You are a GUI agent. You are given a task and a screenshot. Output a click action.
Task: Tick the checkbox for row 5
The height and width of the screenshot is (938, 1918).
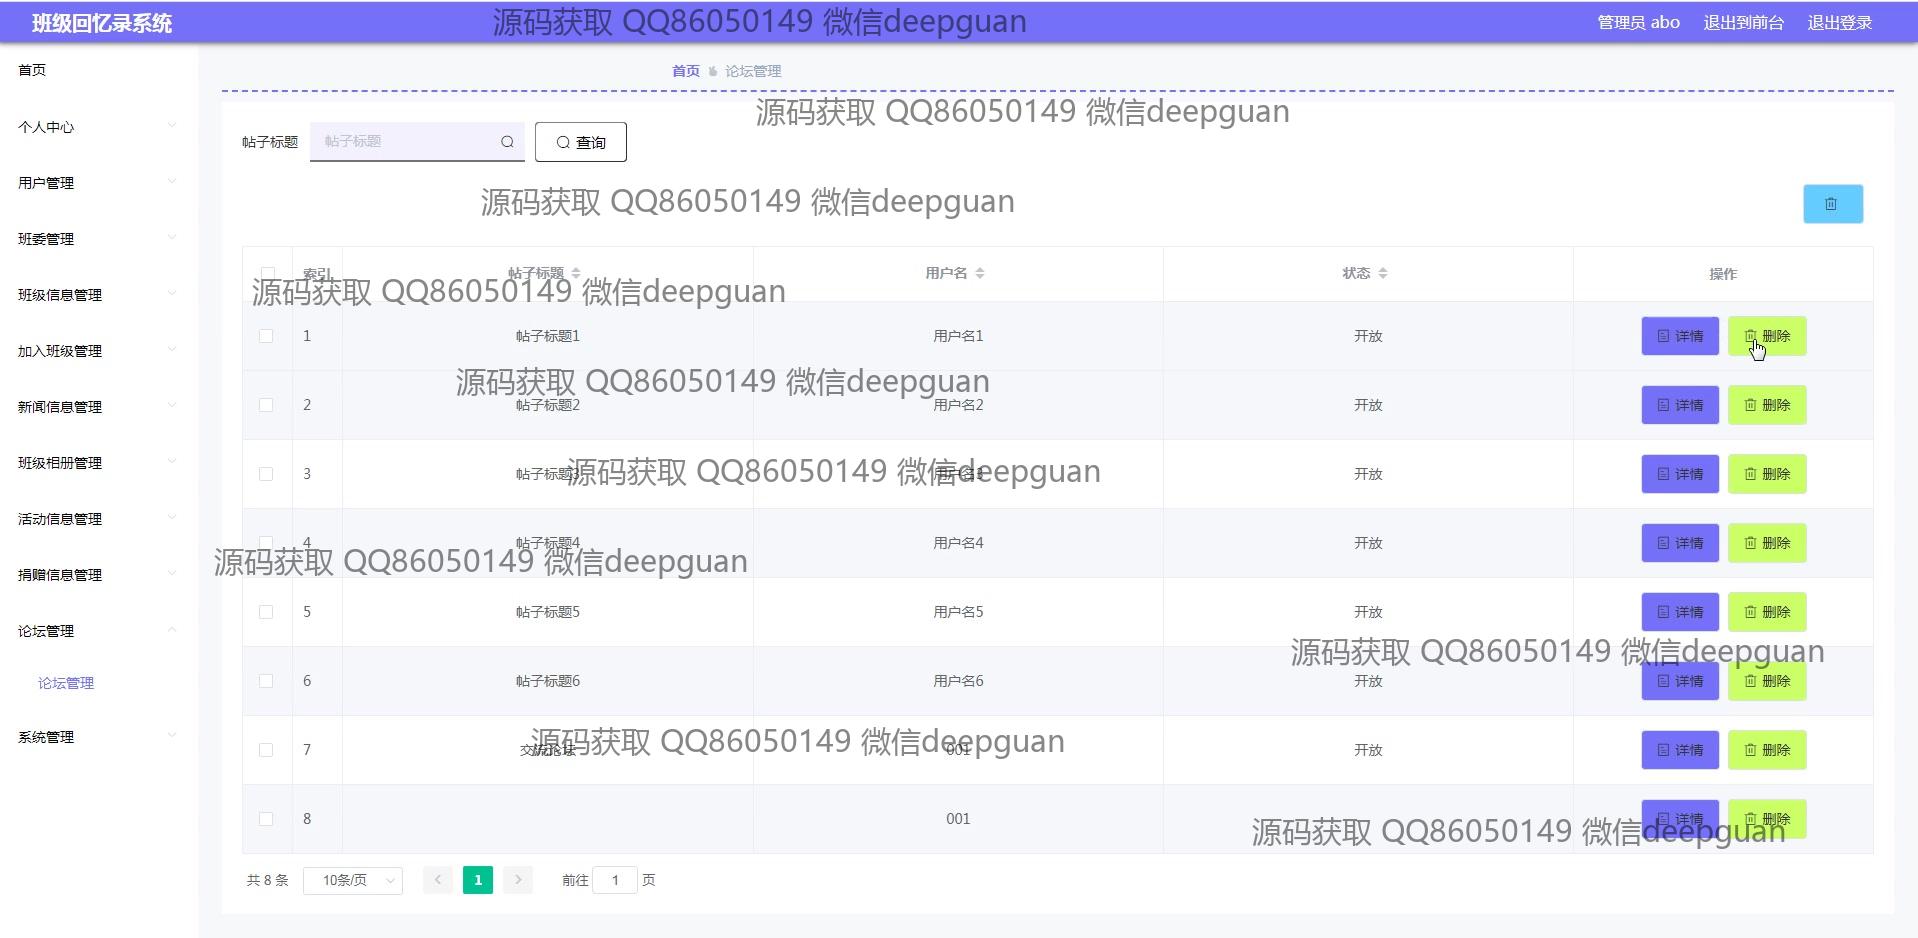(266, 612)
